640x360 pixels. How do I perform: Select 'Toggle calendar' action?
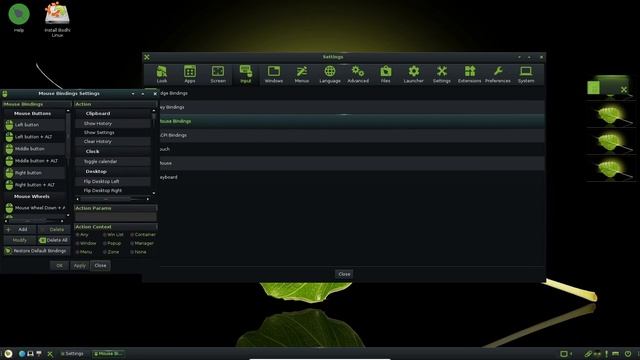tap(113, 161)
